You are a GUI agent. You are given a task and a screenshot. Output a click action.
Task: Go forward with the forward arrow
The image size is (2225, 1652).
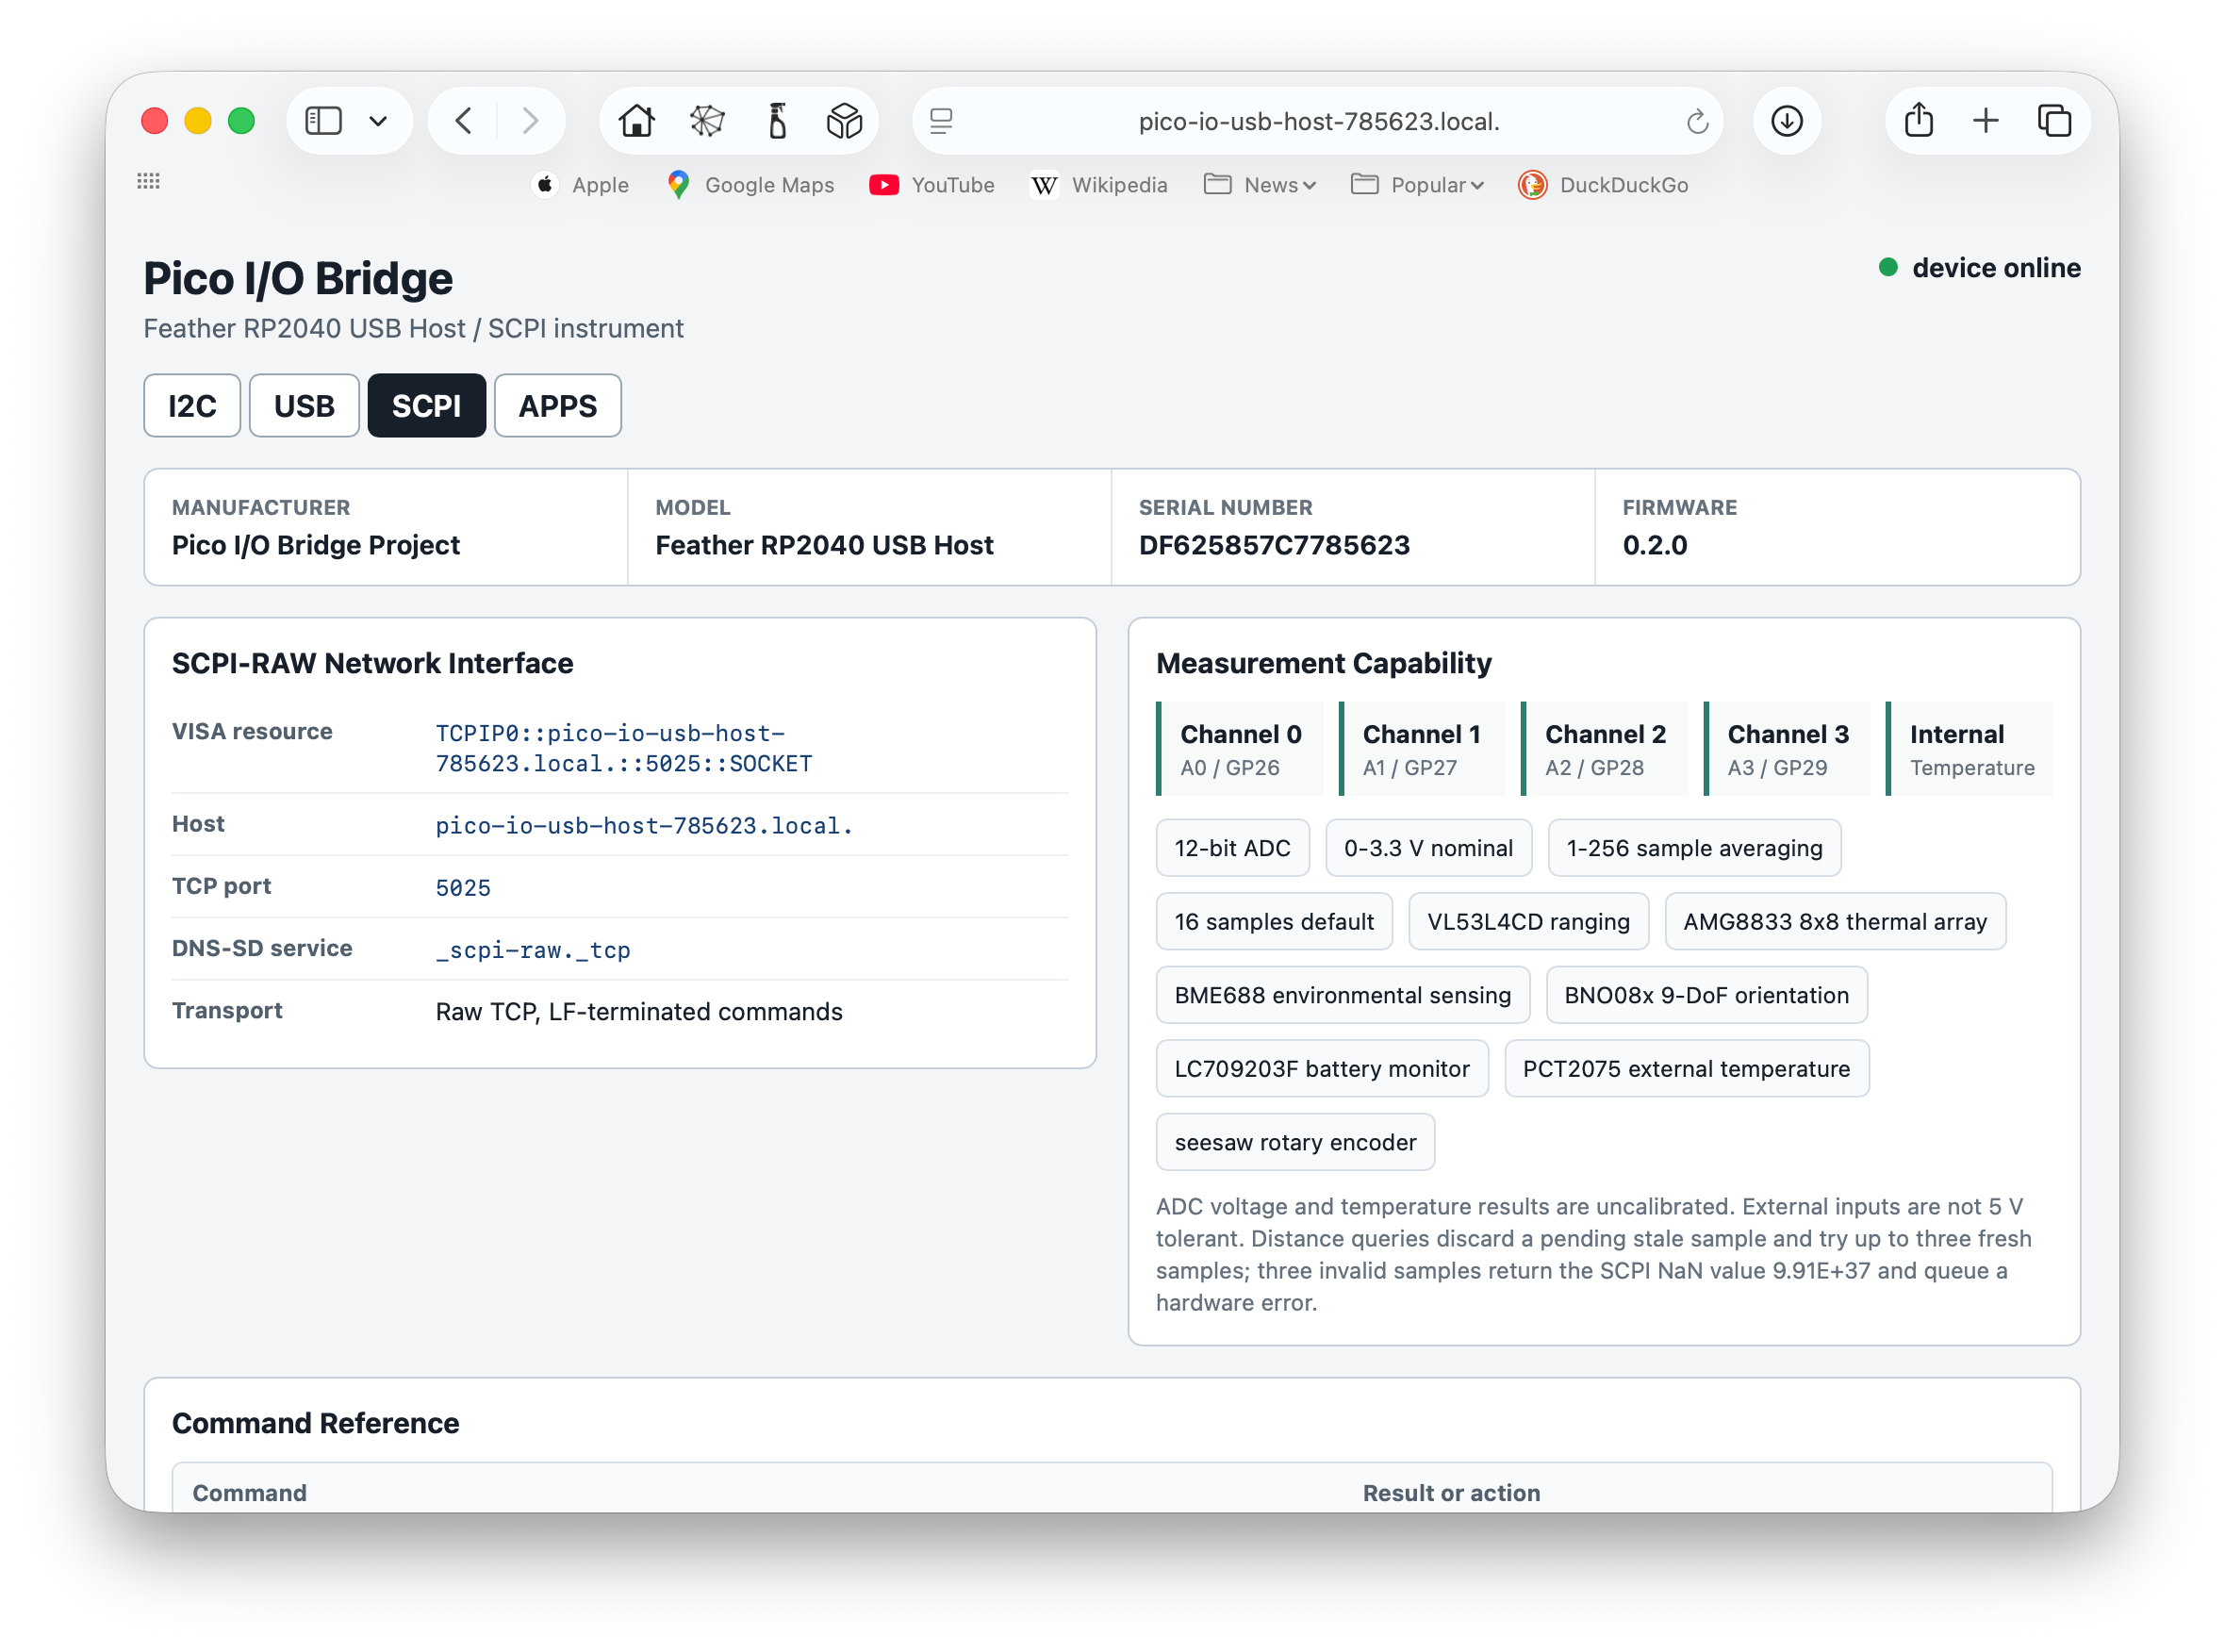[530, 121]
